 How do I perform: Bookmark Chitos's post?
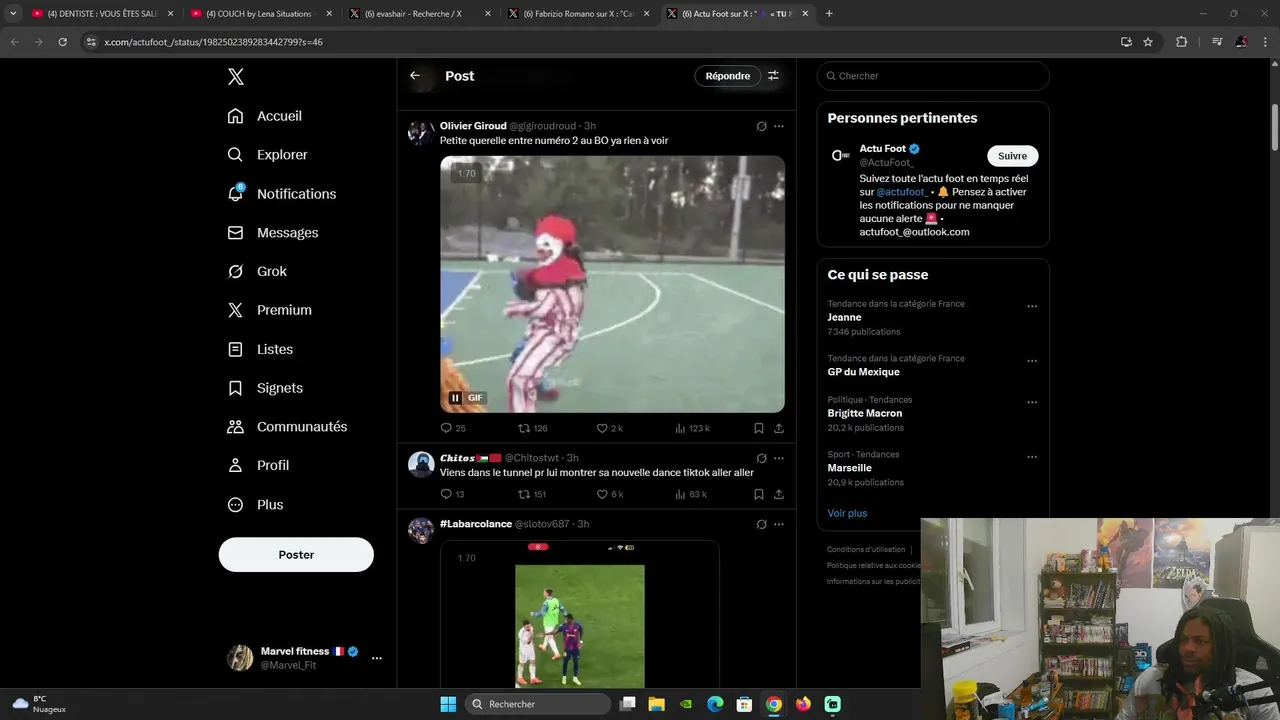tap(759, 494)
